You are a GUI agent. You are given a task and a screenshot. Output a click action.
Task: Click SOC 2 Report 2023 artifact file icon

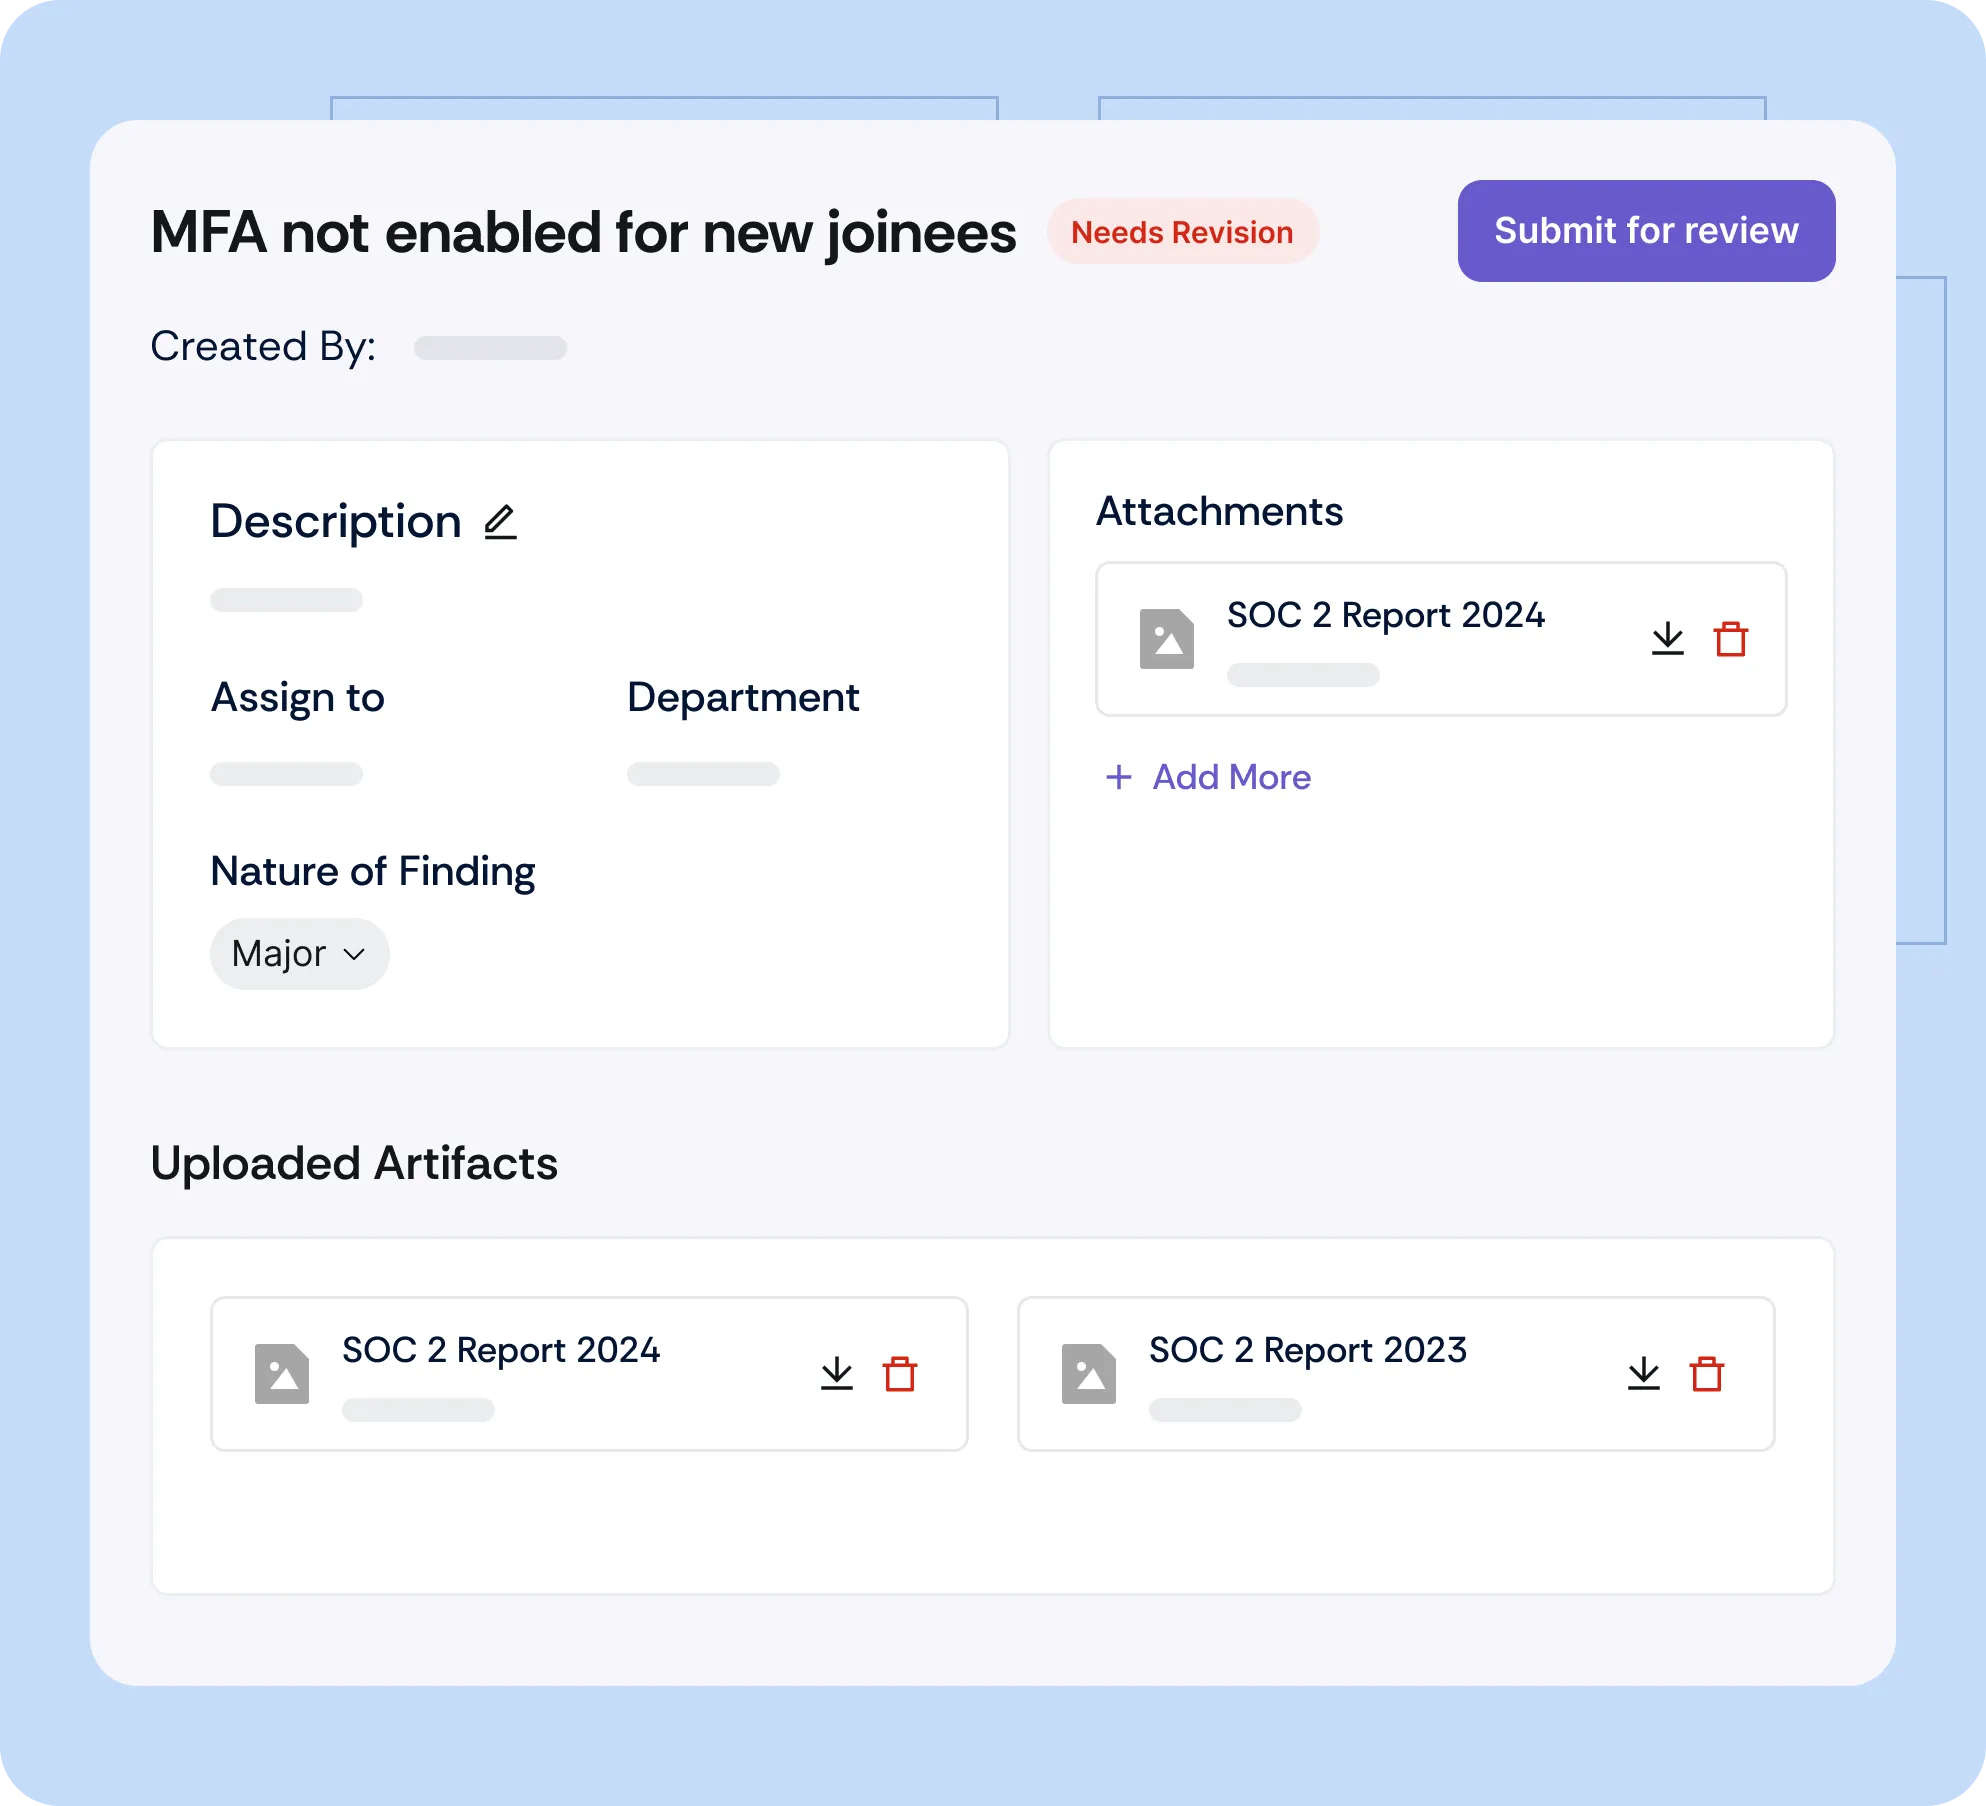pyautogui.click(x=1089, y=1374)
